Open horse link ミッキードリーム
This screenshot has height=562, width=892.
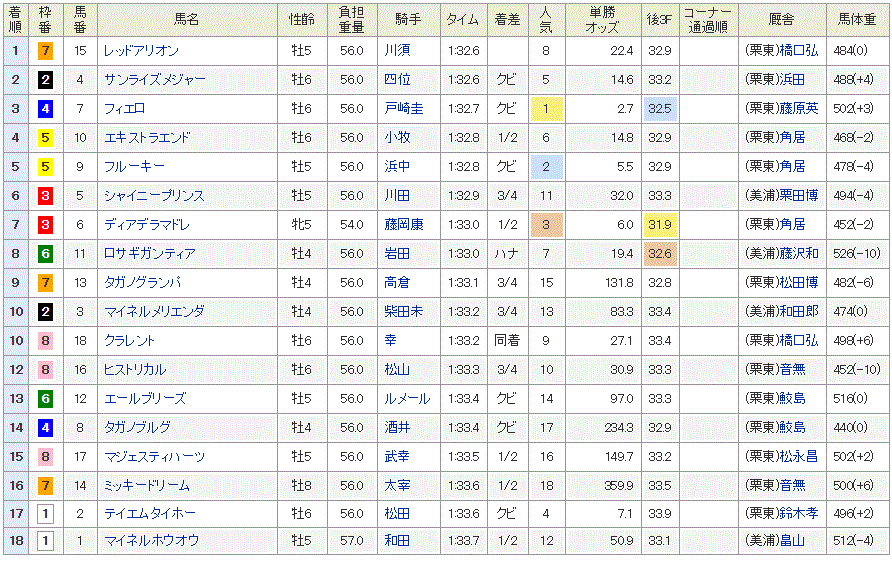coord(147,486)
